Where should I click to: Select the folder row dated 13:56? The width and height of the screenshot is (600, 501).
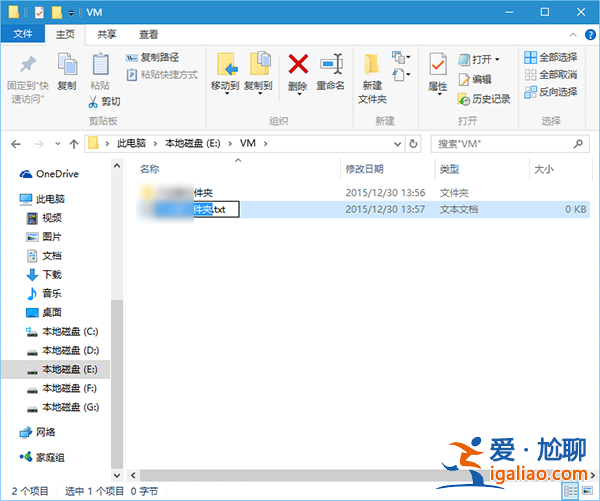(x=363, y=193)
